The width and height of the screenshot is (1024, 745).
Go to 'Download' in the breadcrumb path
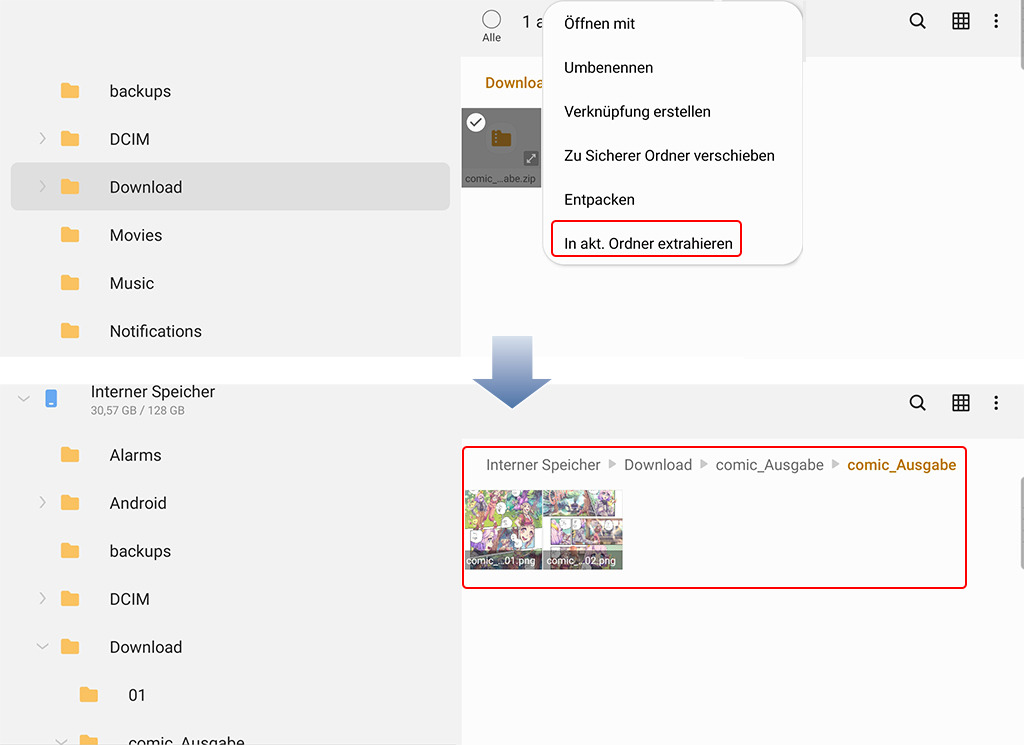pyautogui.click(x=658, y=465)
